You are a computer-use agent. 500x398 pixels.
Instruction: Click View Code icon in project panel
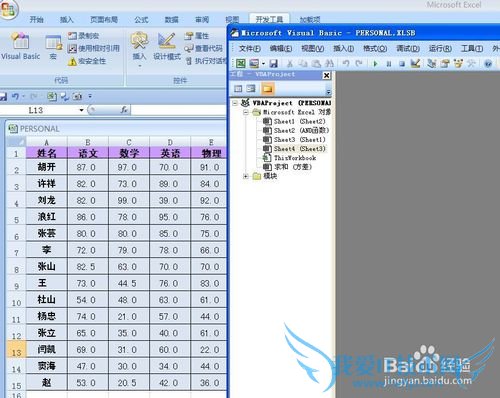(238, 89)
